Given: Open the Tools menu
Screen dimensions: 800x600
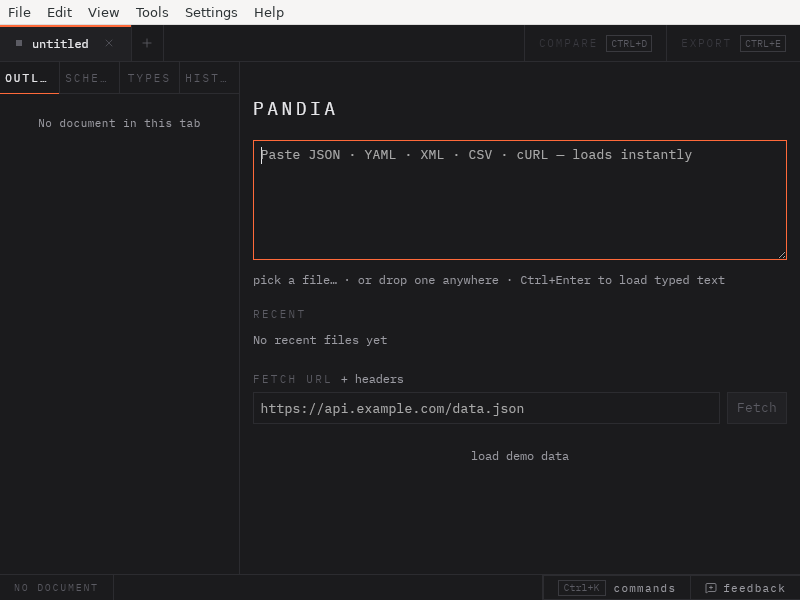Looking at the screenshot, I should pyautogui.click(x=152, y=12).
